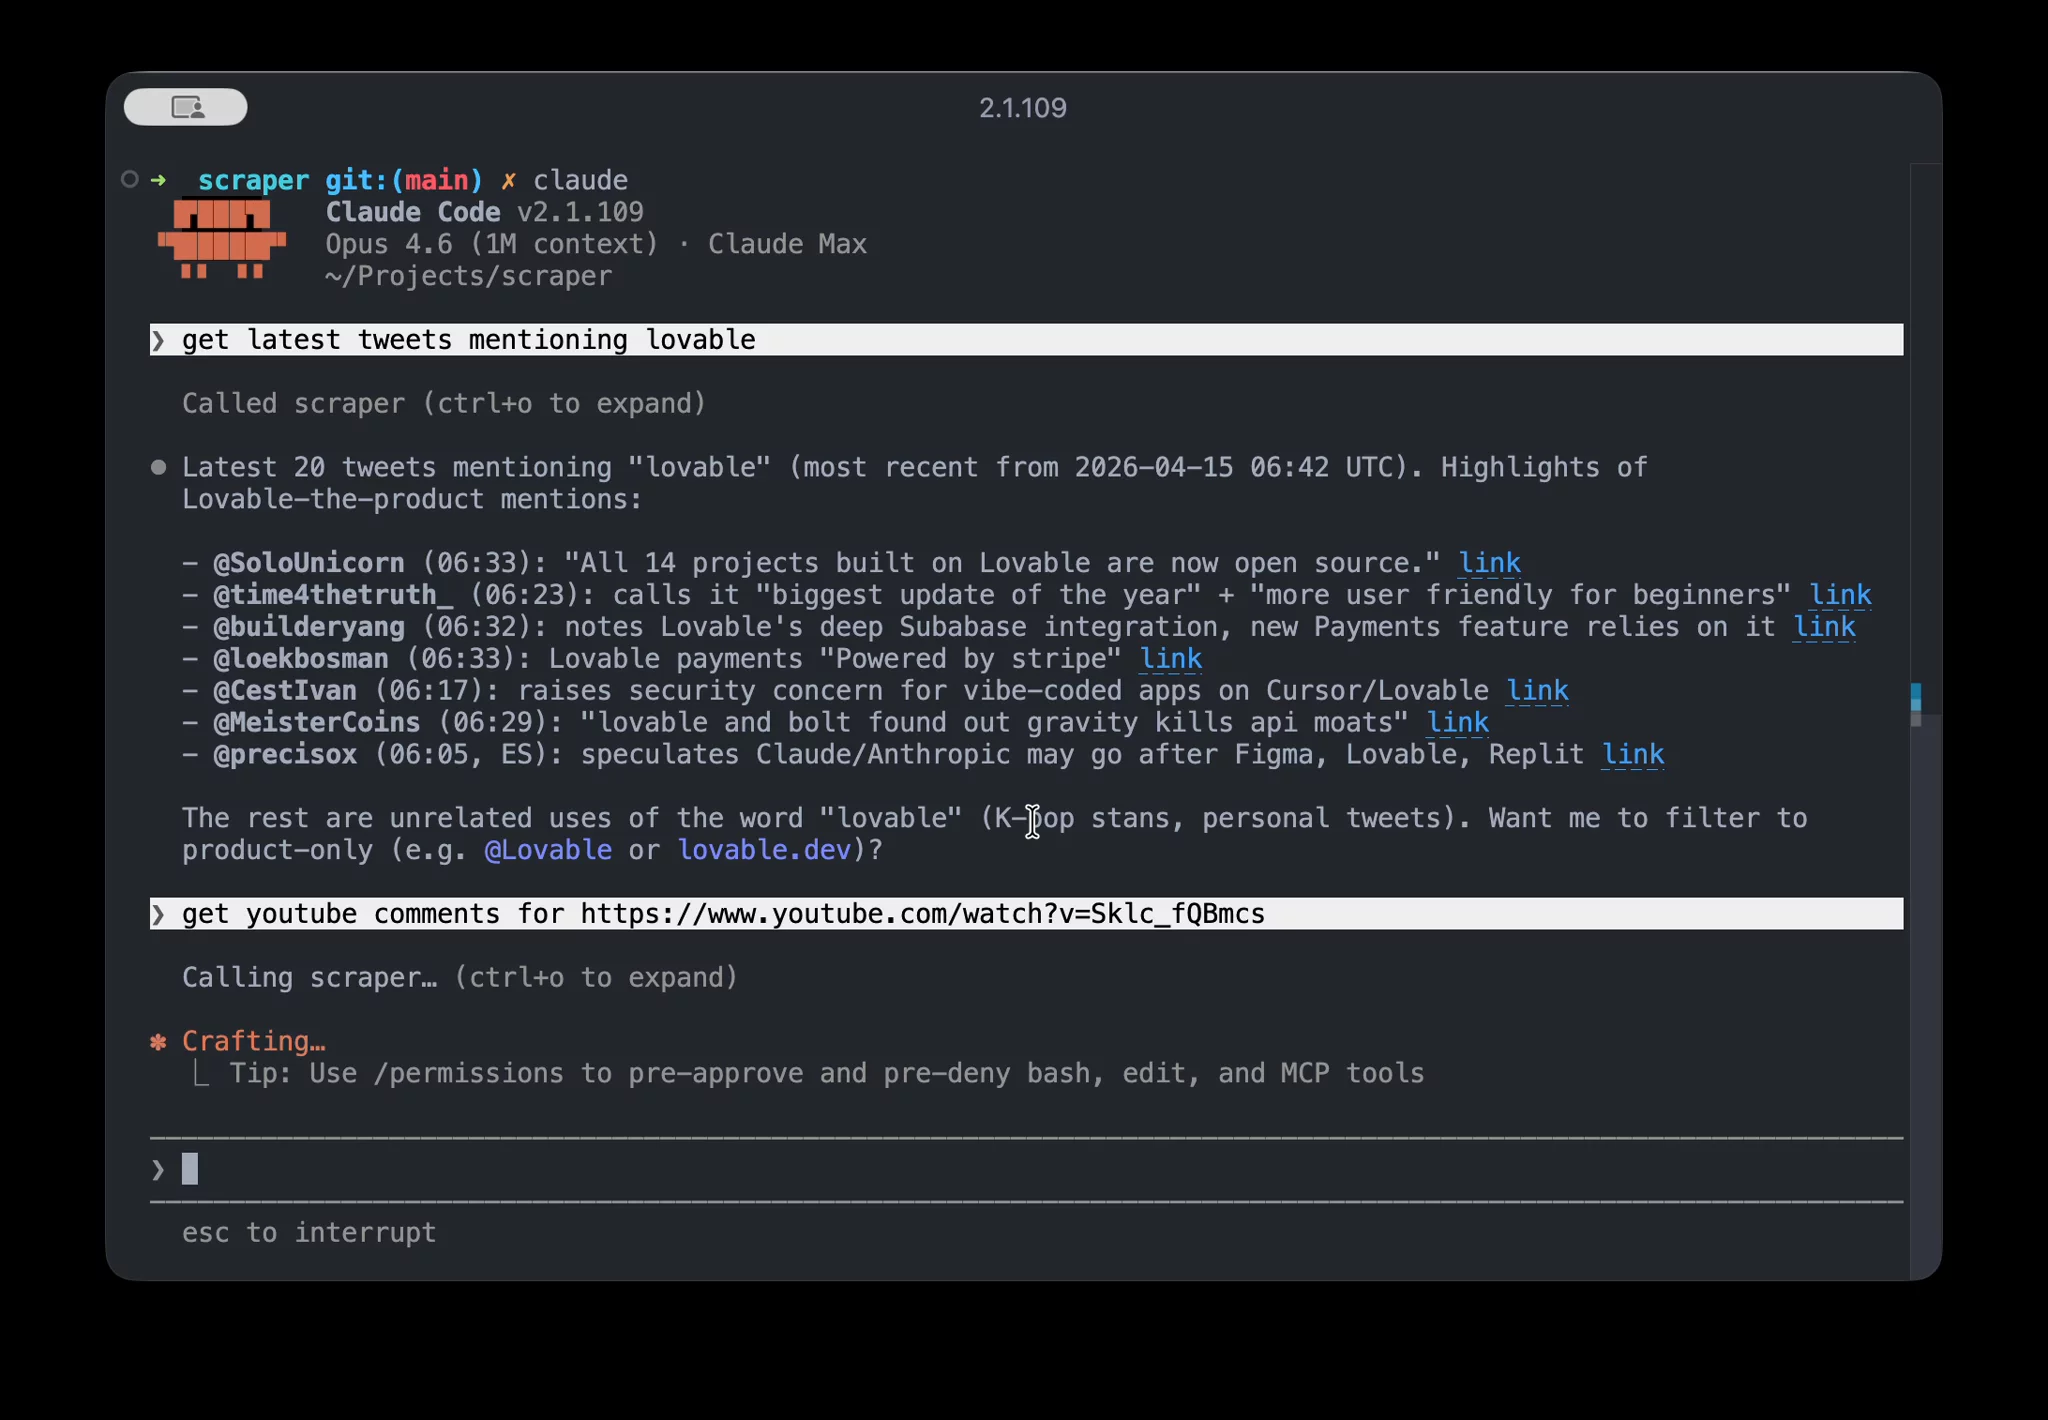
Task: Open the link for the @CestIvan tweet
Action: (1537, 691)
